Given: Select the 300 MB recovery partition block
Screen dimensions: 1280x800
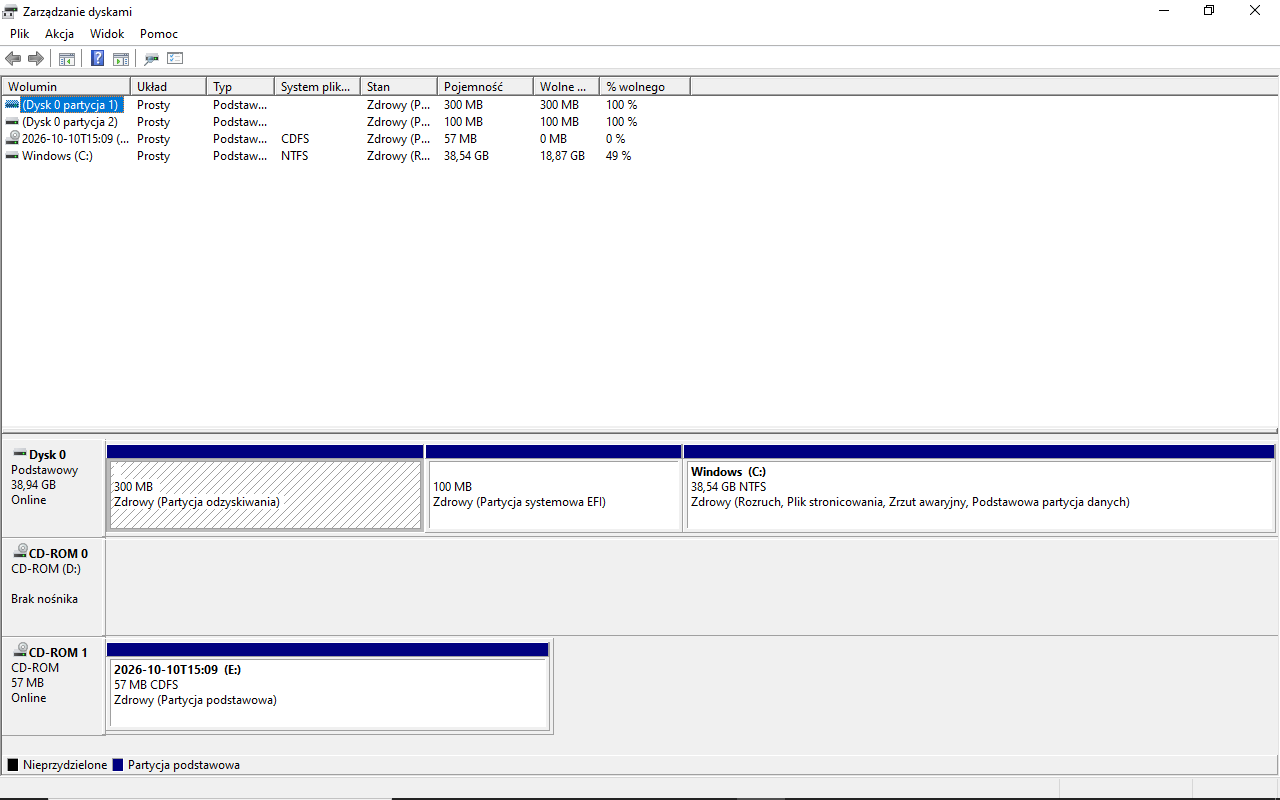Looking at the screenshot, I should pyautogui.click(x=265, y=488).
